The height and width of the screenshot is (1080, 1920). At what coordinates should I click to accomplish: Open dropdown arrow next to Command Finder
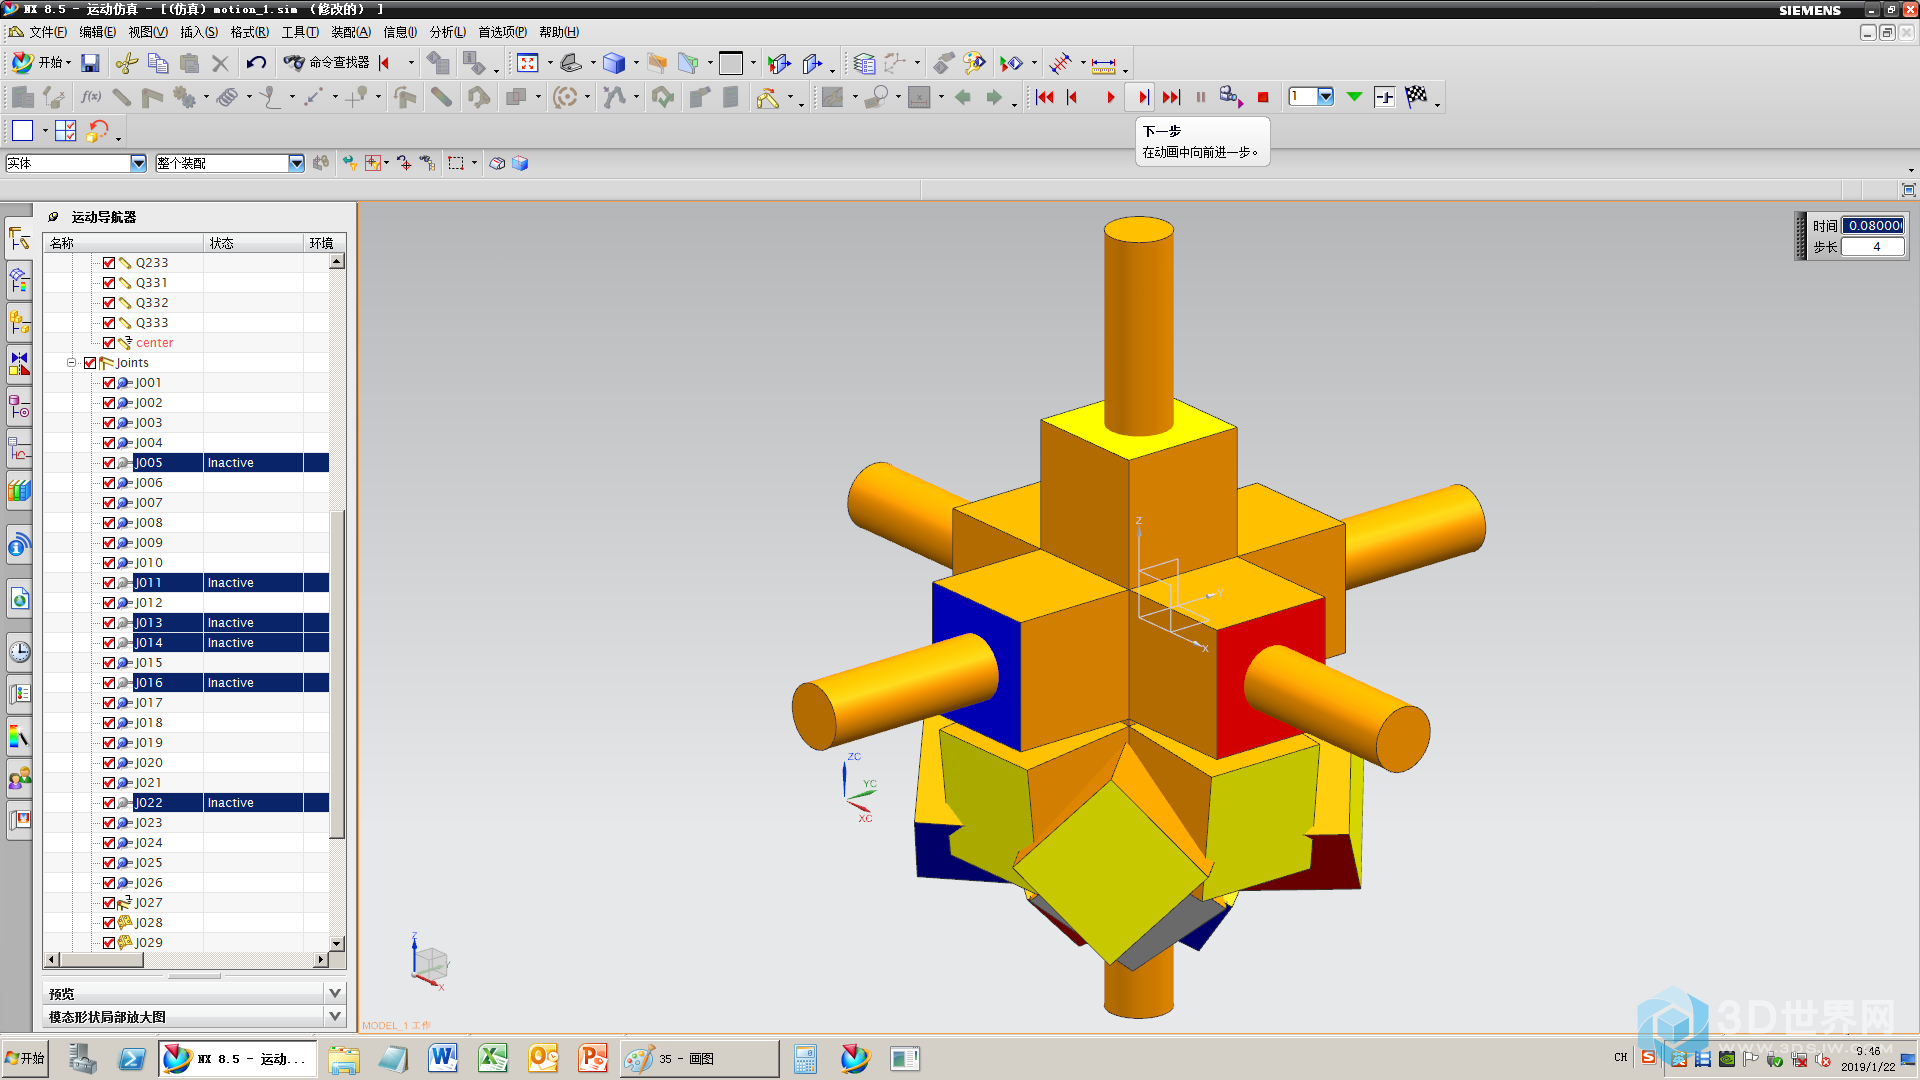(411, 63)
